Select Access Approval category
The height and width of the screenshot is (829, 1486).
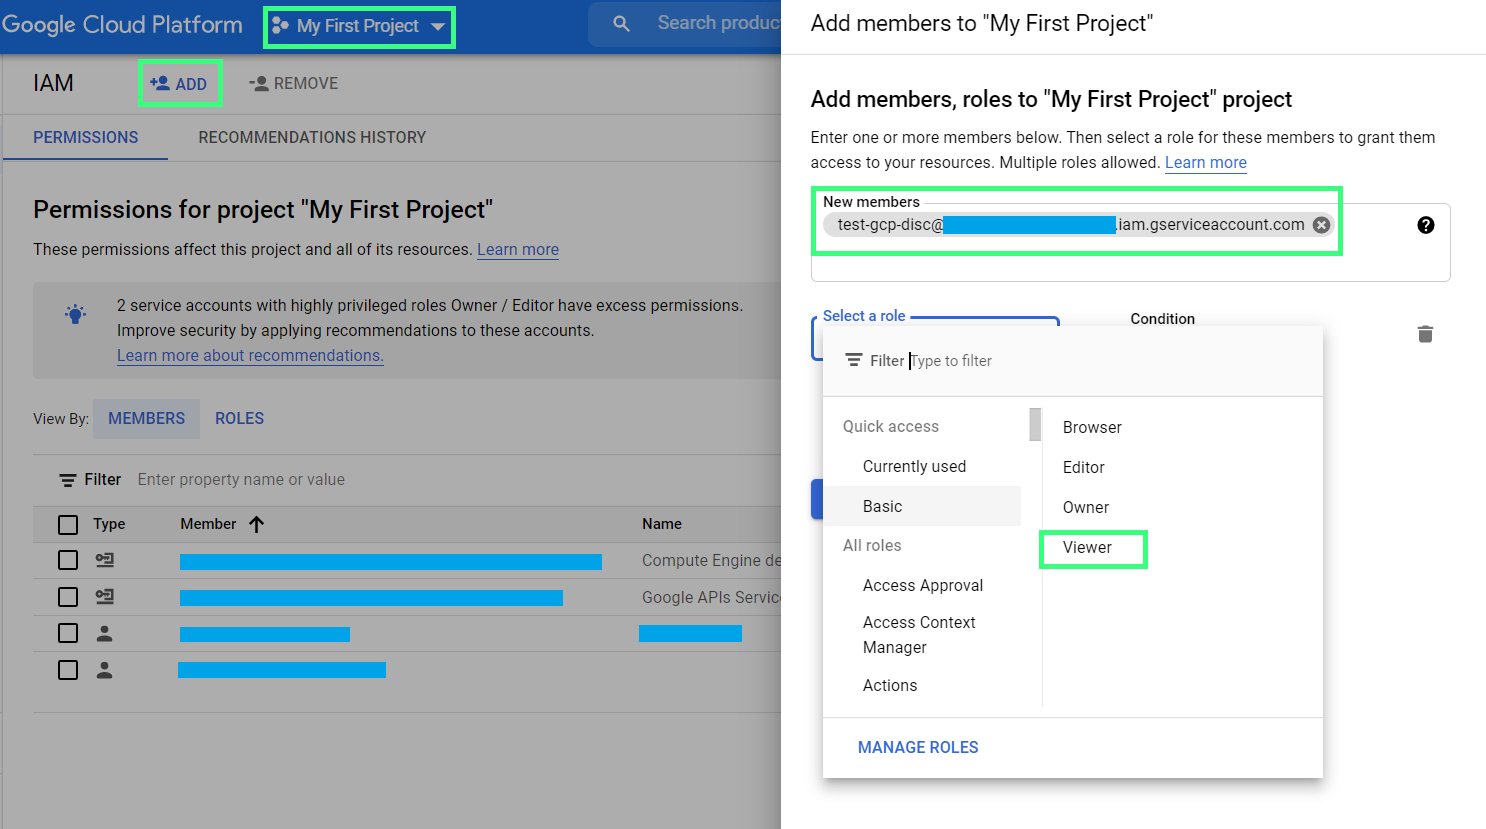[x=922, y=585]
